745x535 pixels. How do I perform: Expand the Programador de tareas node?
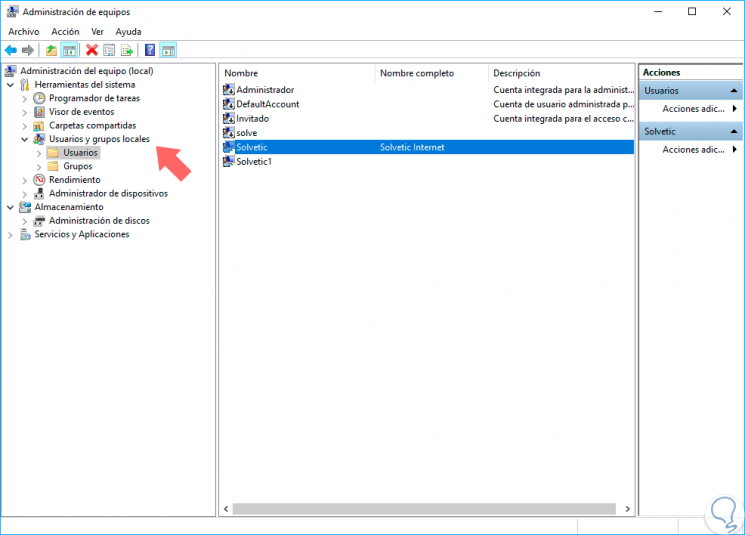pos(25,98)
